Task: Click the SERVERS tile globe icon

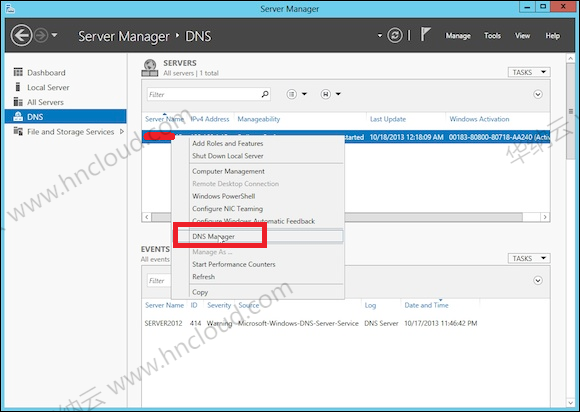Action: (x=150, y=68)
